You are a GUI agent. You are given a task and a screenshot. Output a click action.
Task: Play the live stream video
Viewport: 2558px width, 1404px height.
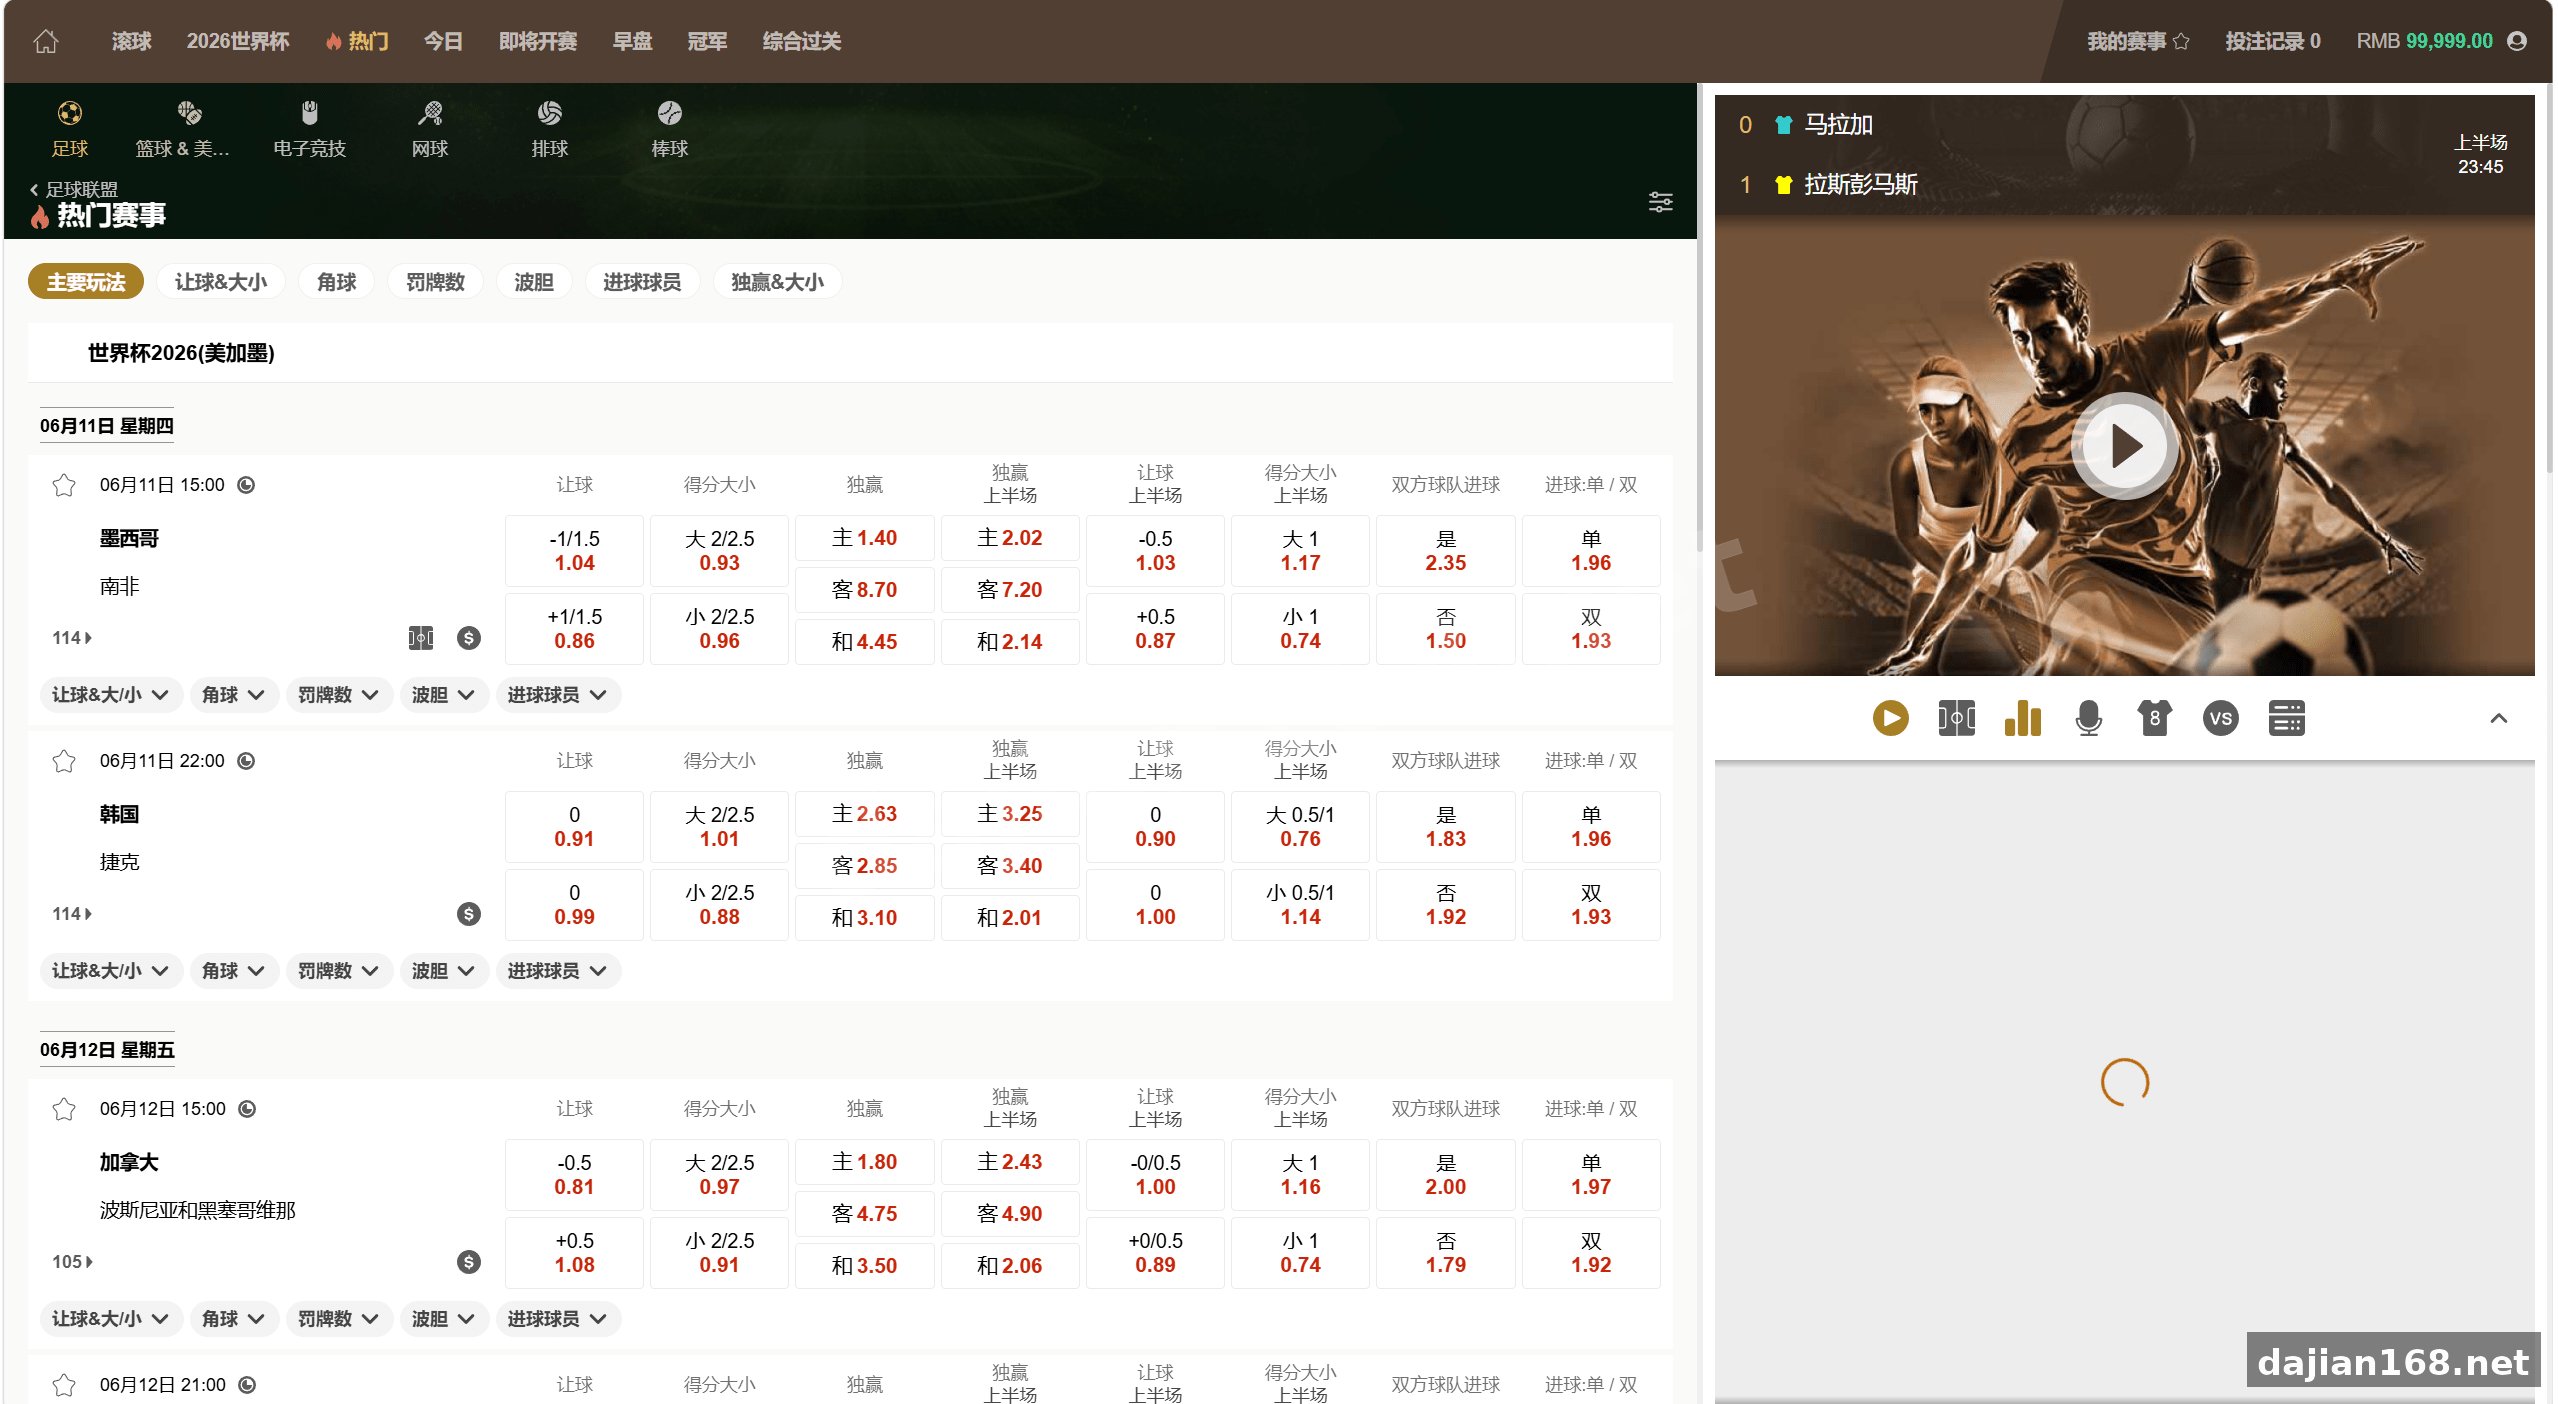2125,446
